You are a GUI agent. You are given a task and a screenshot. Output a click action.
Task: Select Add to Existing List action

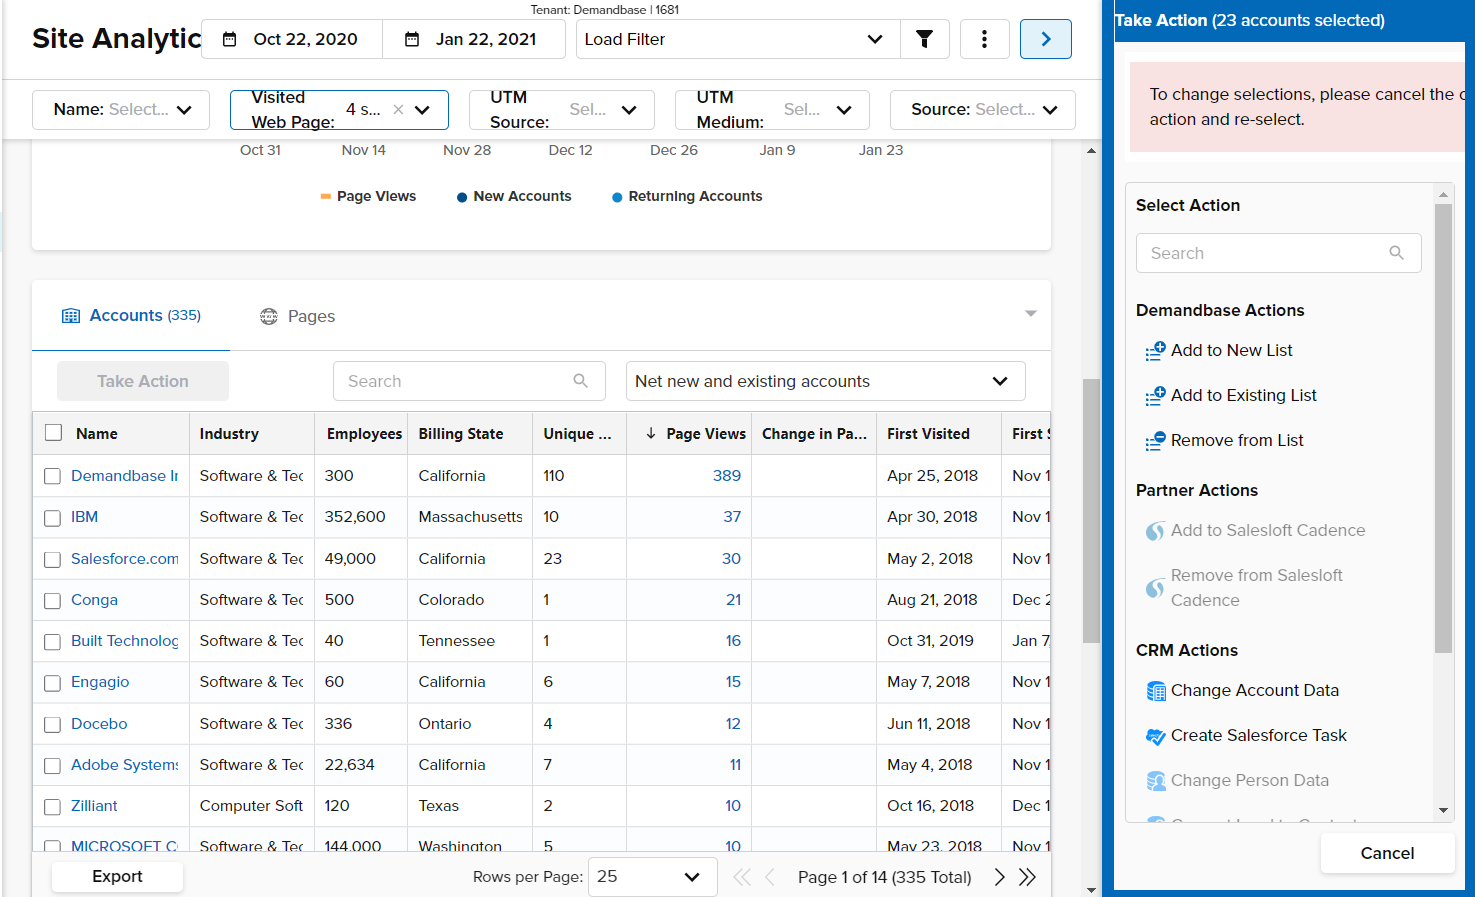(x=1243, y=395)
